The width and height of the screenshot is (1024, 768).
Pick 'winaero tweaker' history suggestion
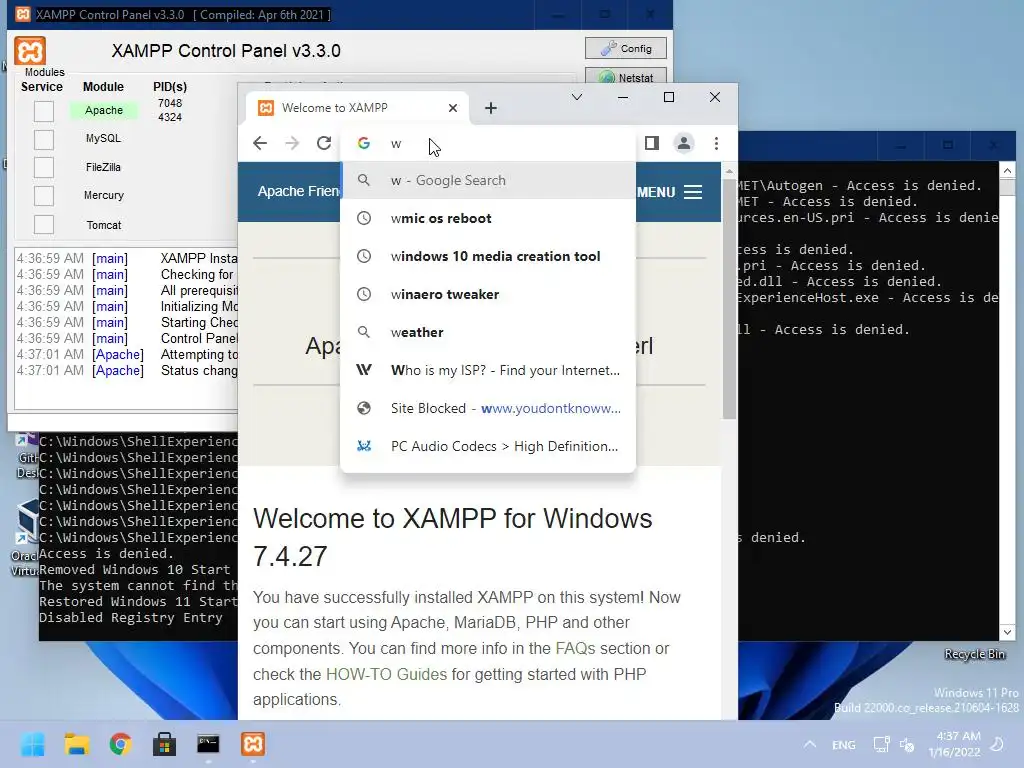point(488,294)
